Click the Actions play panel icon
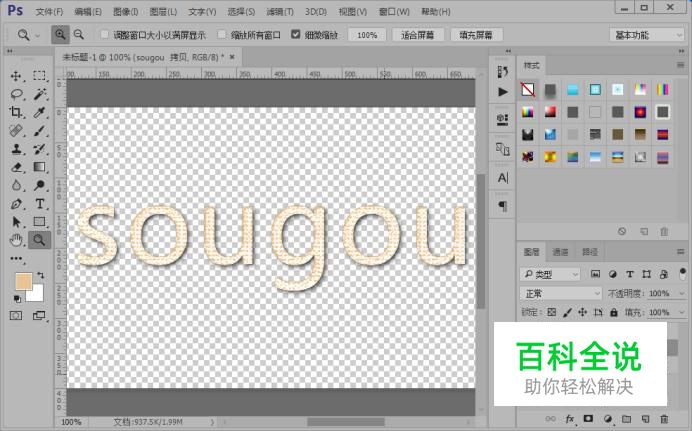Screen dimensions: 692x431 [503, 92]
